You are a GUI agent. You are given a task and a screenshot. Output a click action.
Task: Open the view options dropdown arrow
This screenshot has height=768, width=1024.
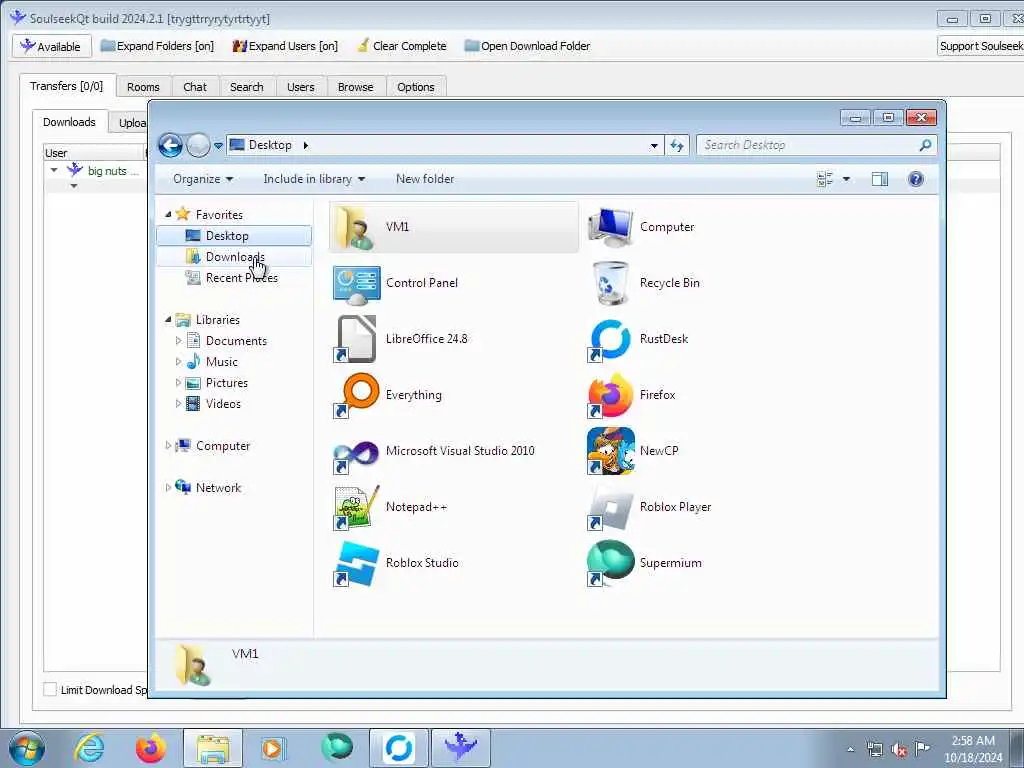tap(846, 179)
